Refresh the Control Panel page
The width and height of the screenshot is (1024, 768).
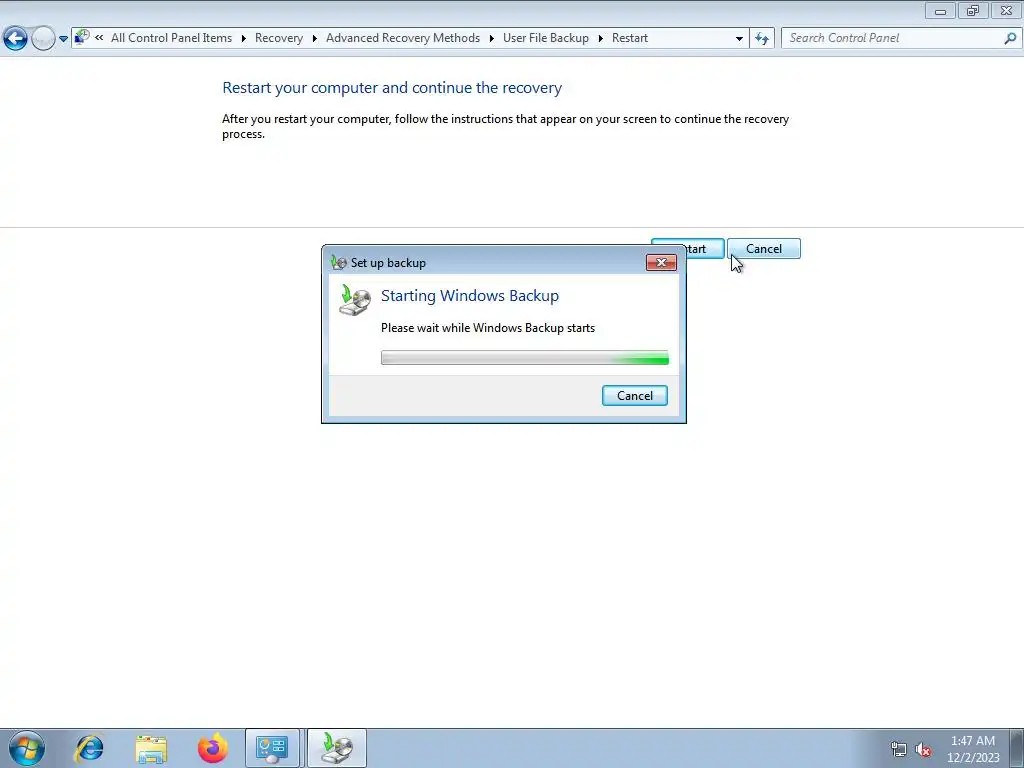coord(762,39)
